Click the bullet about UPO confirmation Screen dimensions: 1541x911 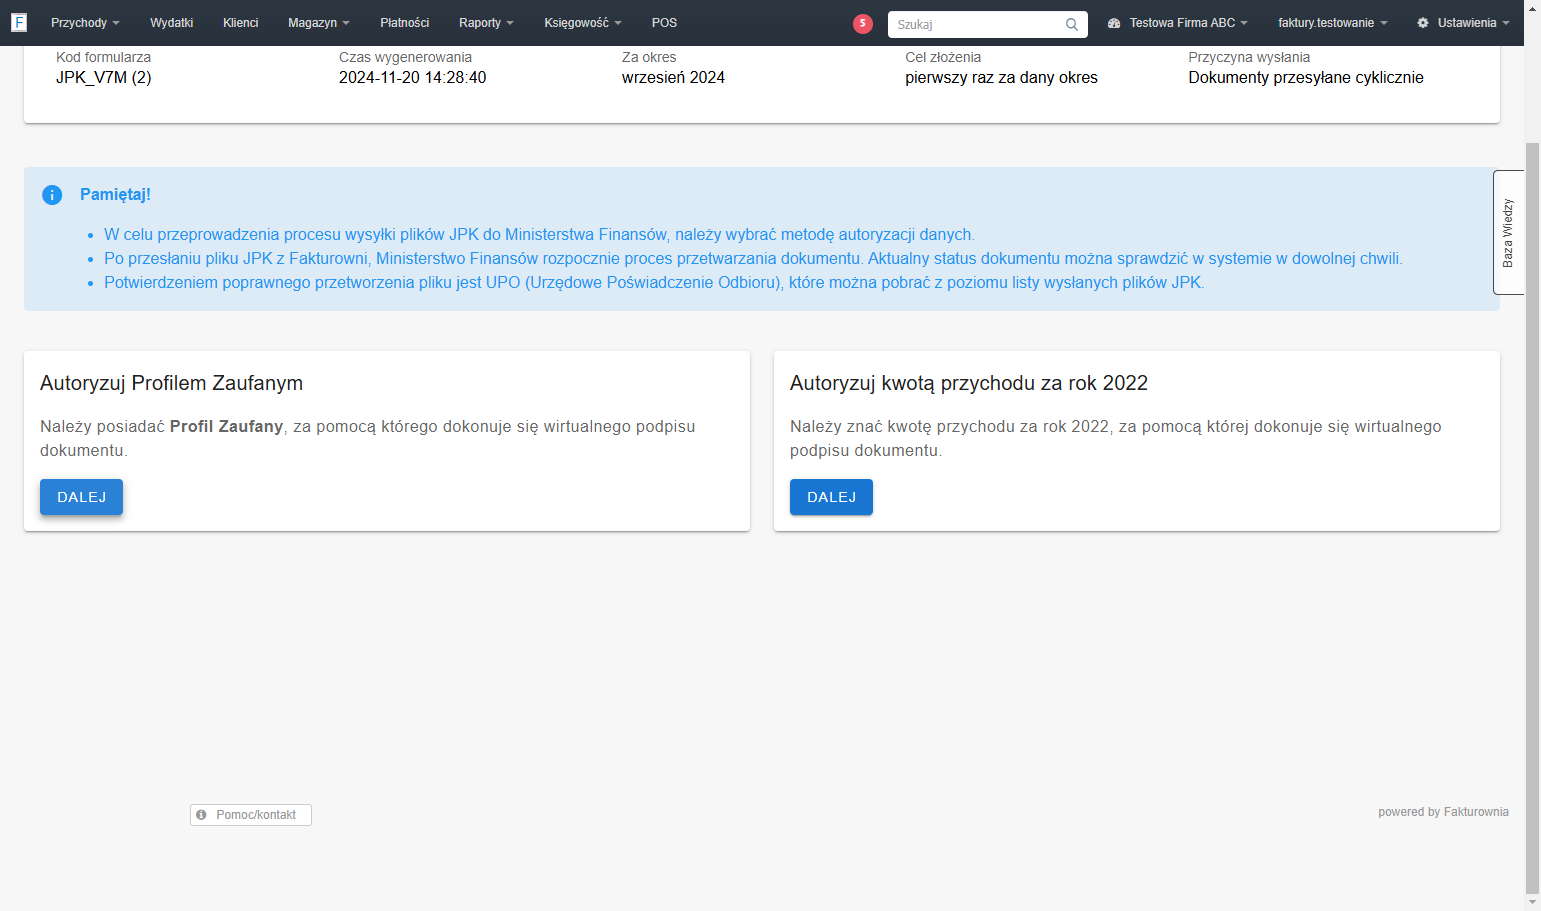(x=654, y=283)
